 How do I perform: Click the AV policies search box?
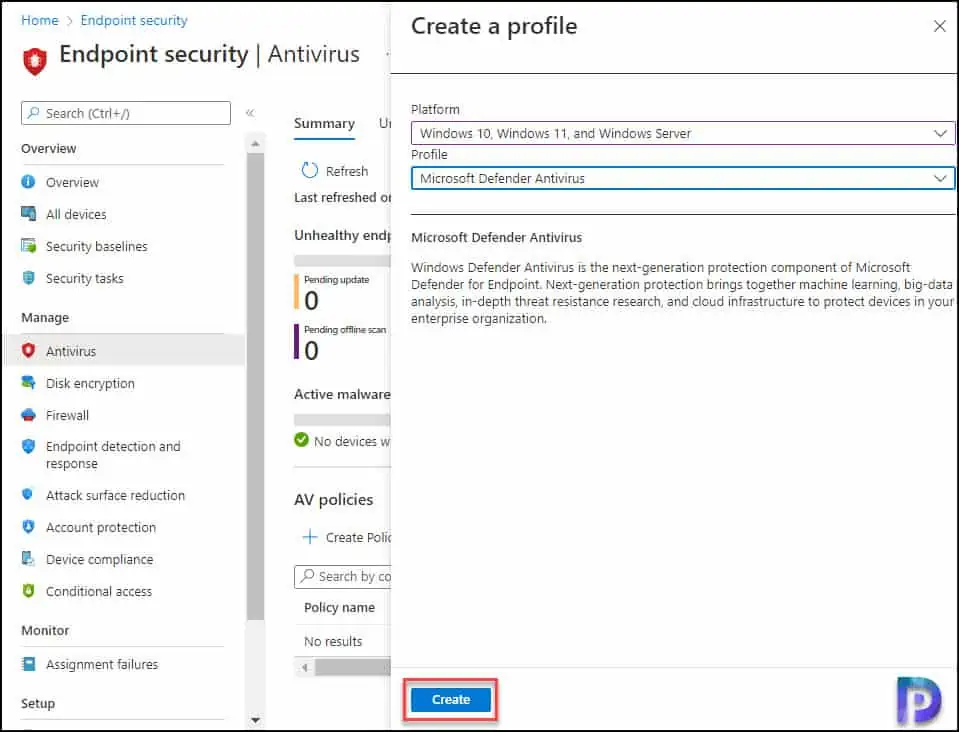pyautogui.click(x=342, y=577)
